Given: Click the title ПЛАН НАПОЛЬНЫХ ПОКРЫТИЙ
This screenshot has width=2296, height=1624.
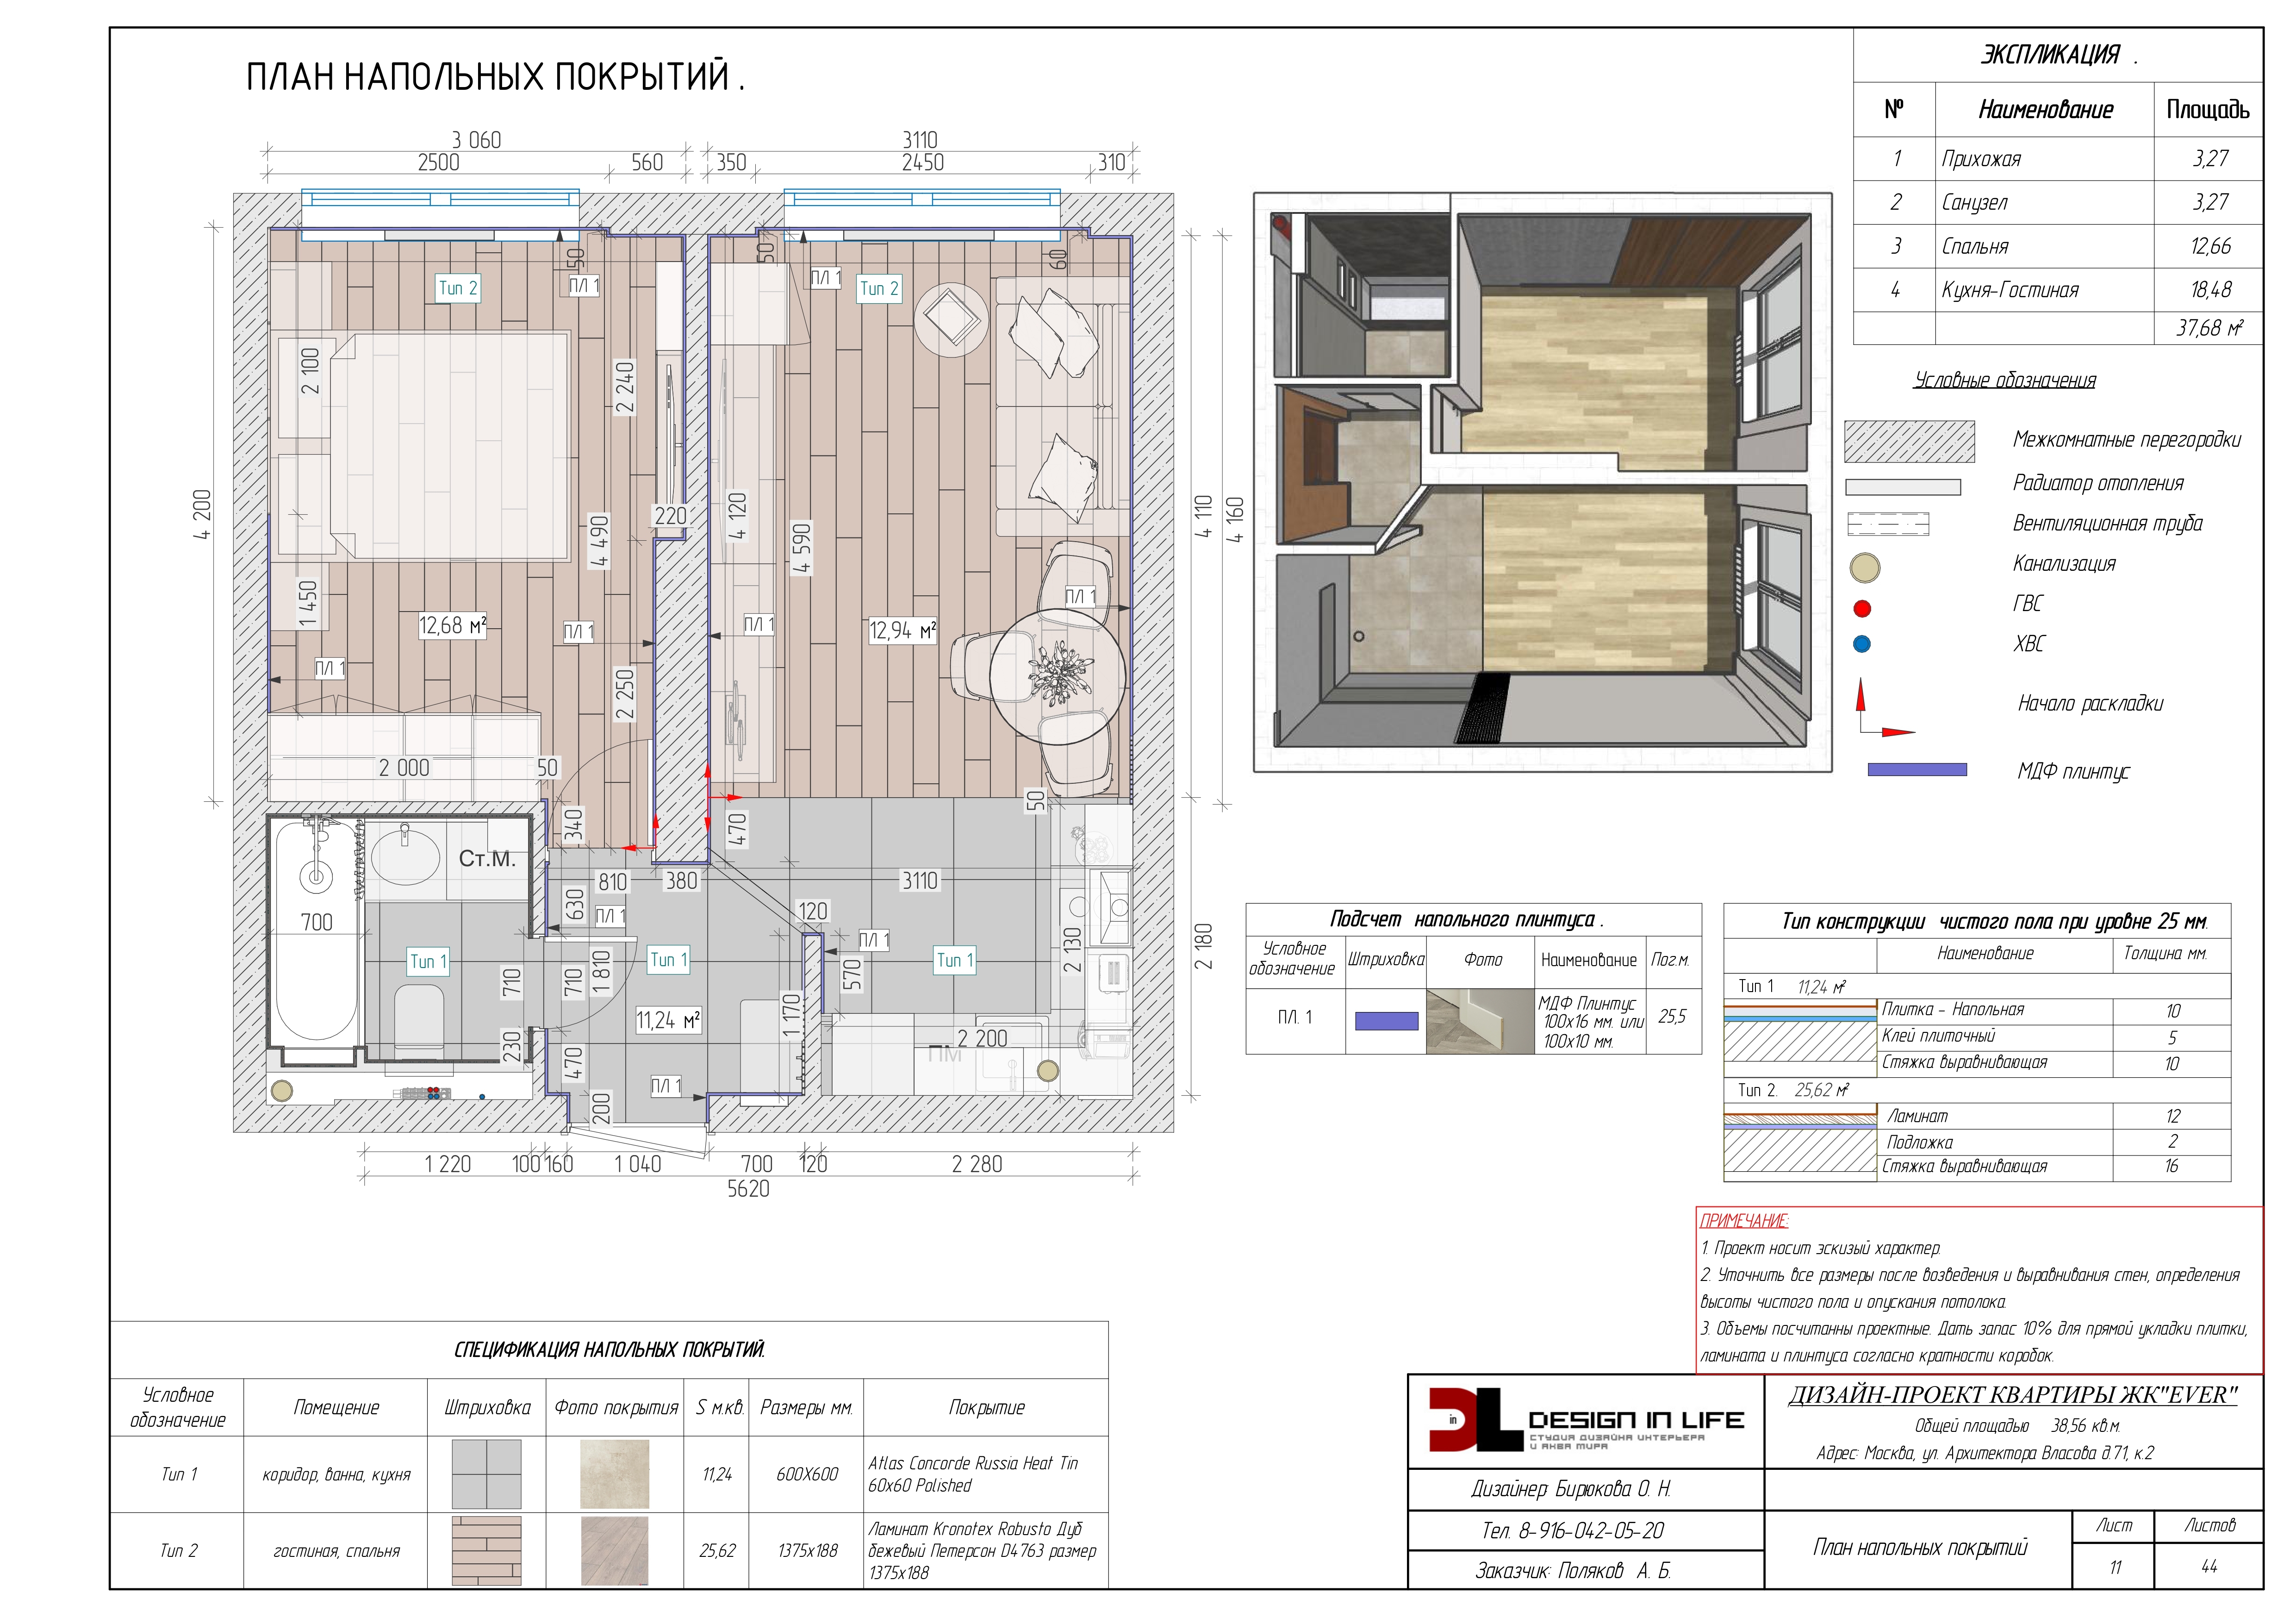Looking at the screenshot, I should pos(496,77).
